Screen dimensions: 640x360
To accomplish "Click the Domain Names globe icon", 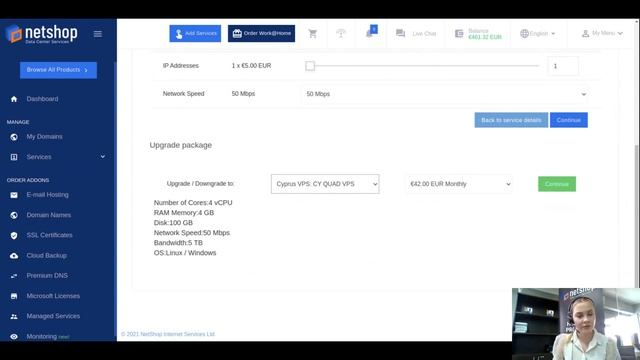I will click(x=14, y=215).
